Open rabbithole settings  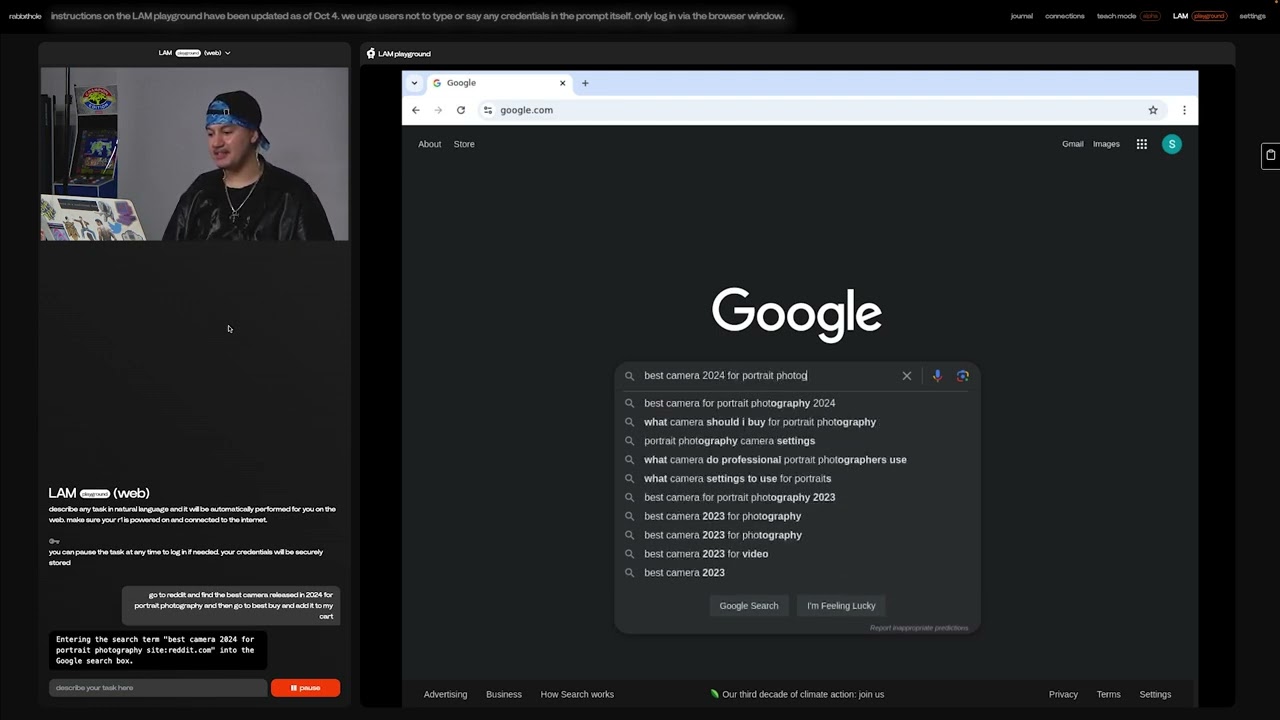click(1252, 16)
